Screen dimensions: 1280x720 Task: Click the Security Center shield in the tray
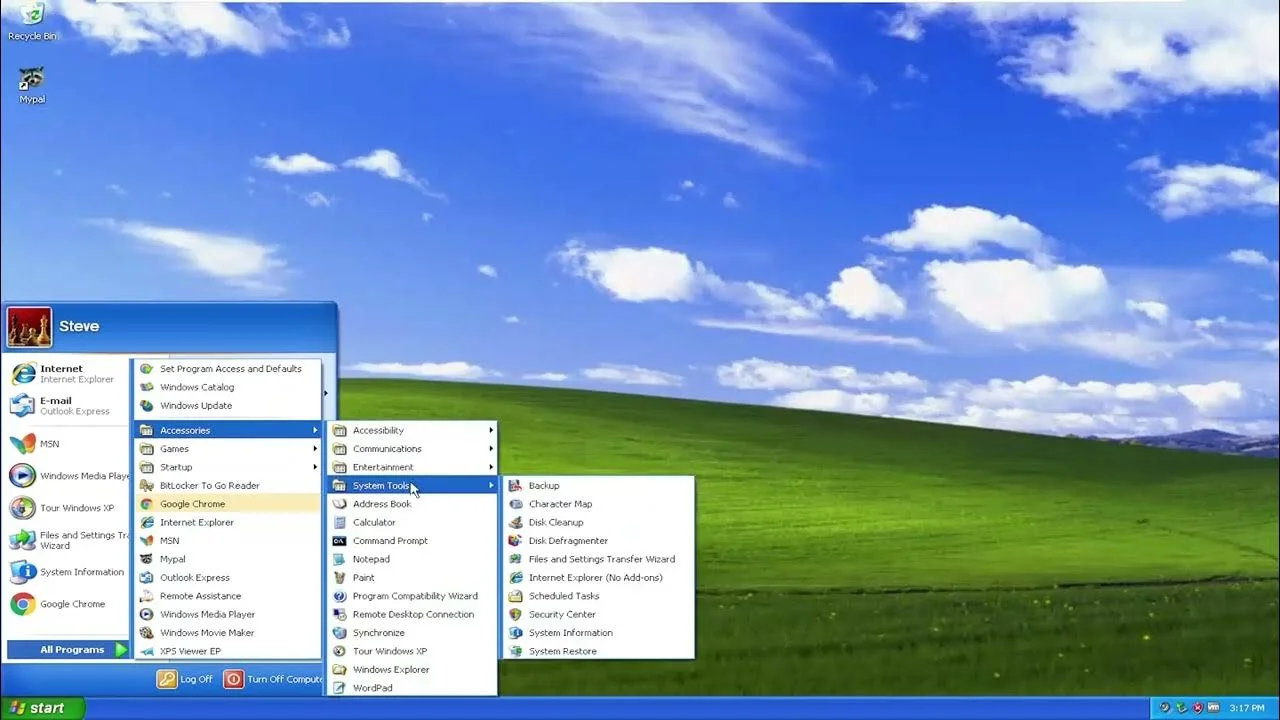[1196, 707]
